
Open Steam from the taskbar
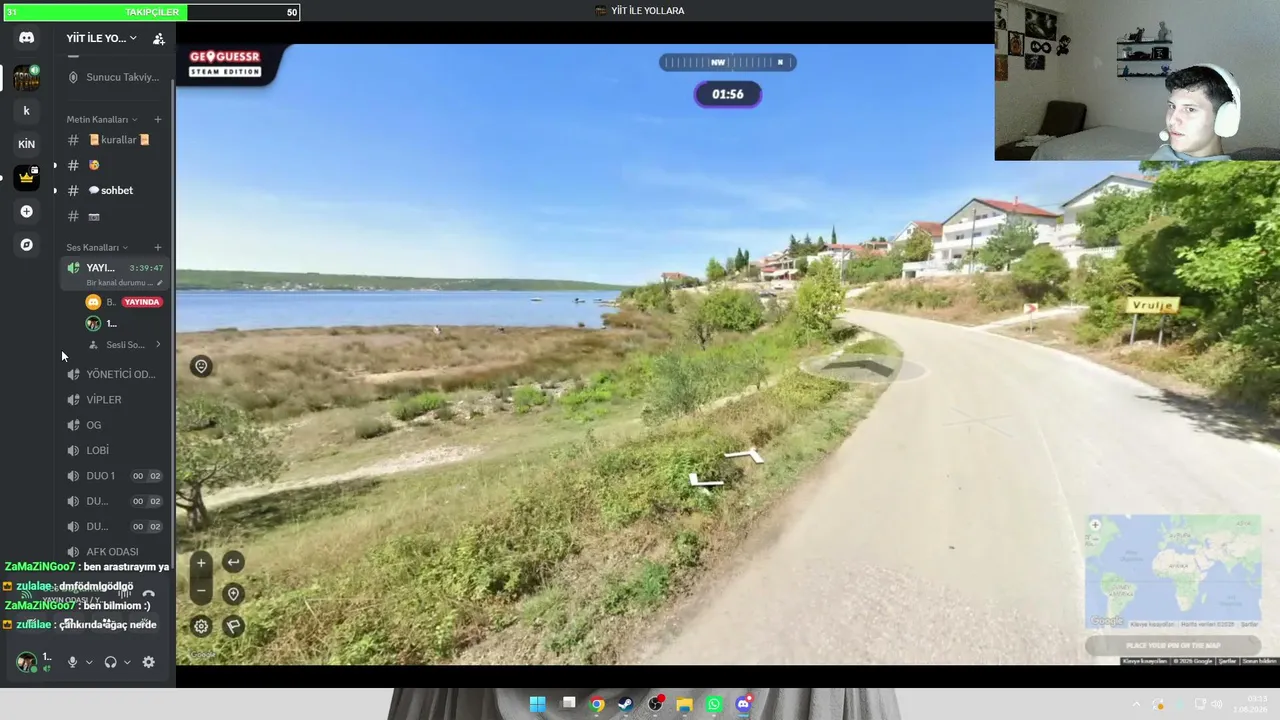tap(626, 704)
